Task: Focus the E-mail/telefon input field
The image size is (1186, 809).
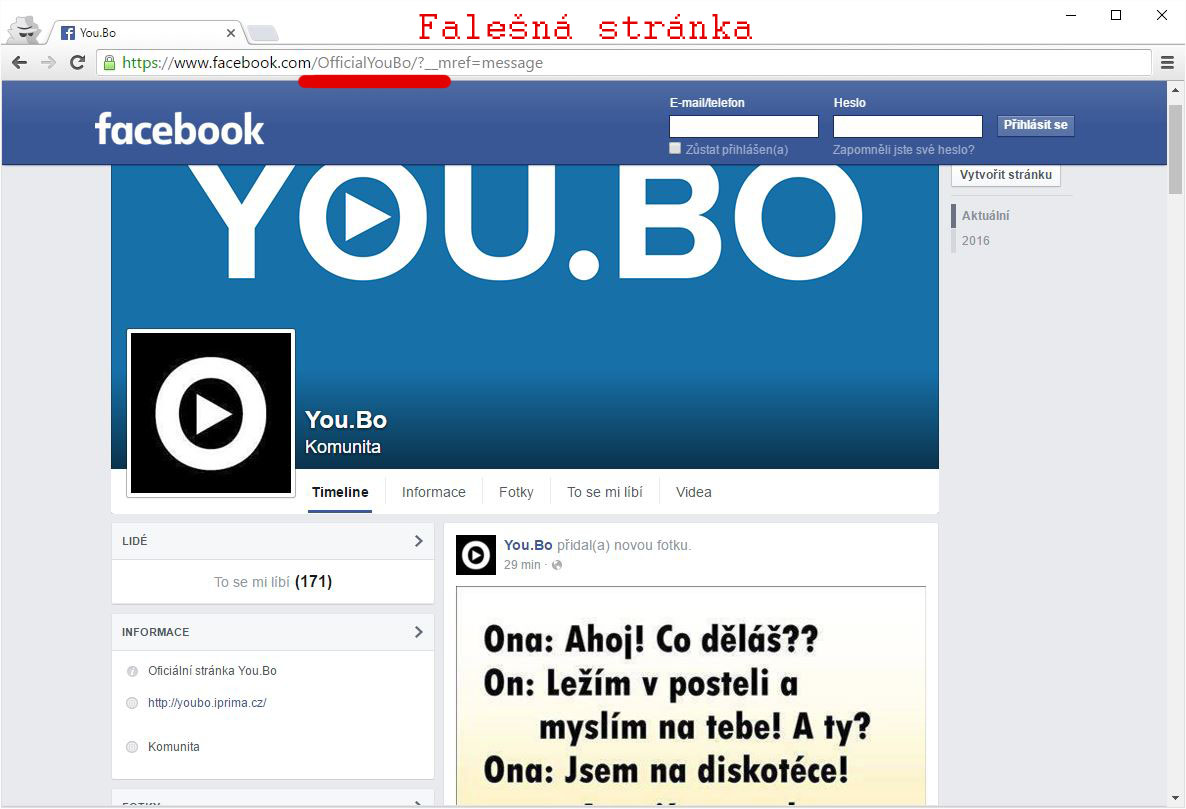Action: [x=744, y=126]
